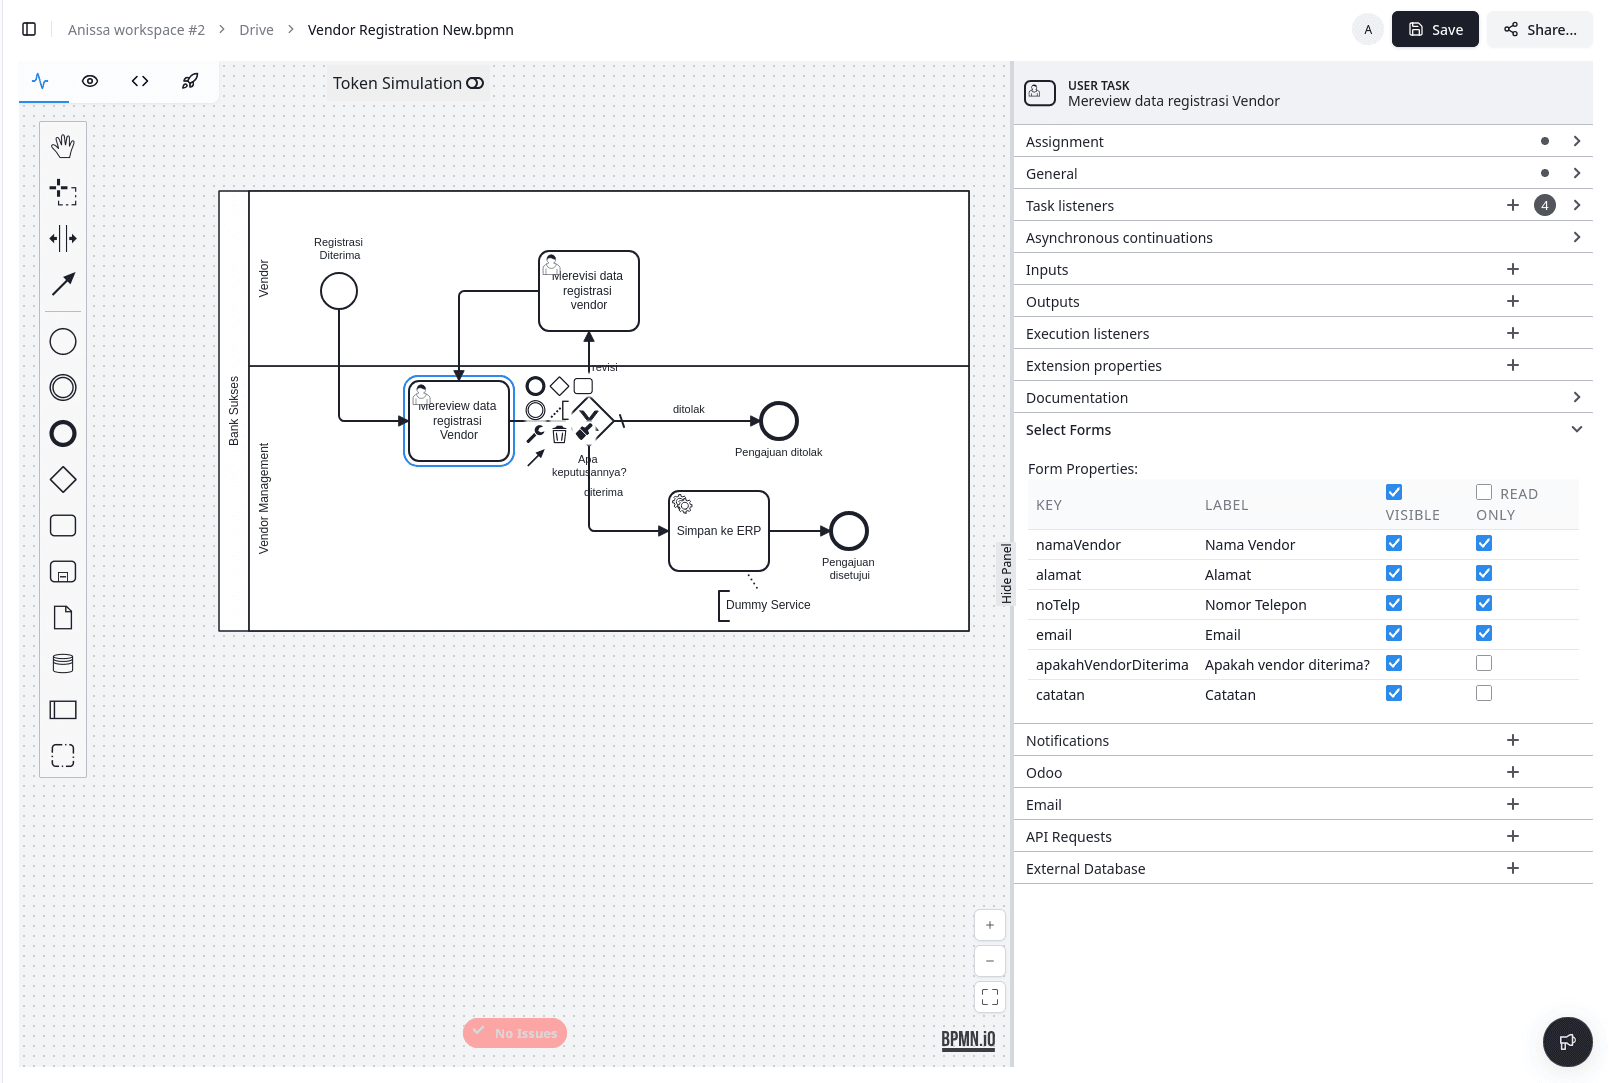Viewport: 1609px width, 1083px height.
Task: Create a gateway diamond from the palette
Action: (63, 480)
